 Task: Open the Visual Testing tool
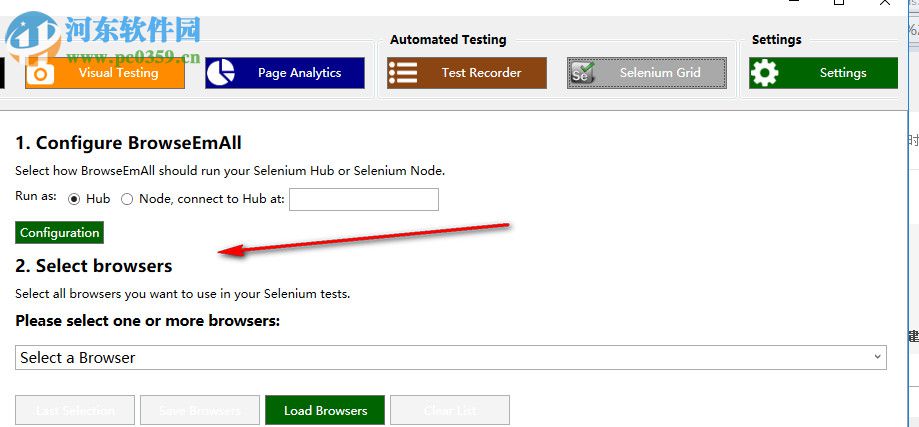[x=105, y=73]
